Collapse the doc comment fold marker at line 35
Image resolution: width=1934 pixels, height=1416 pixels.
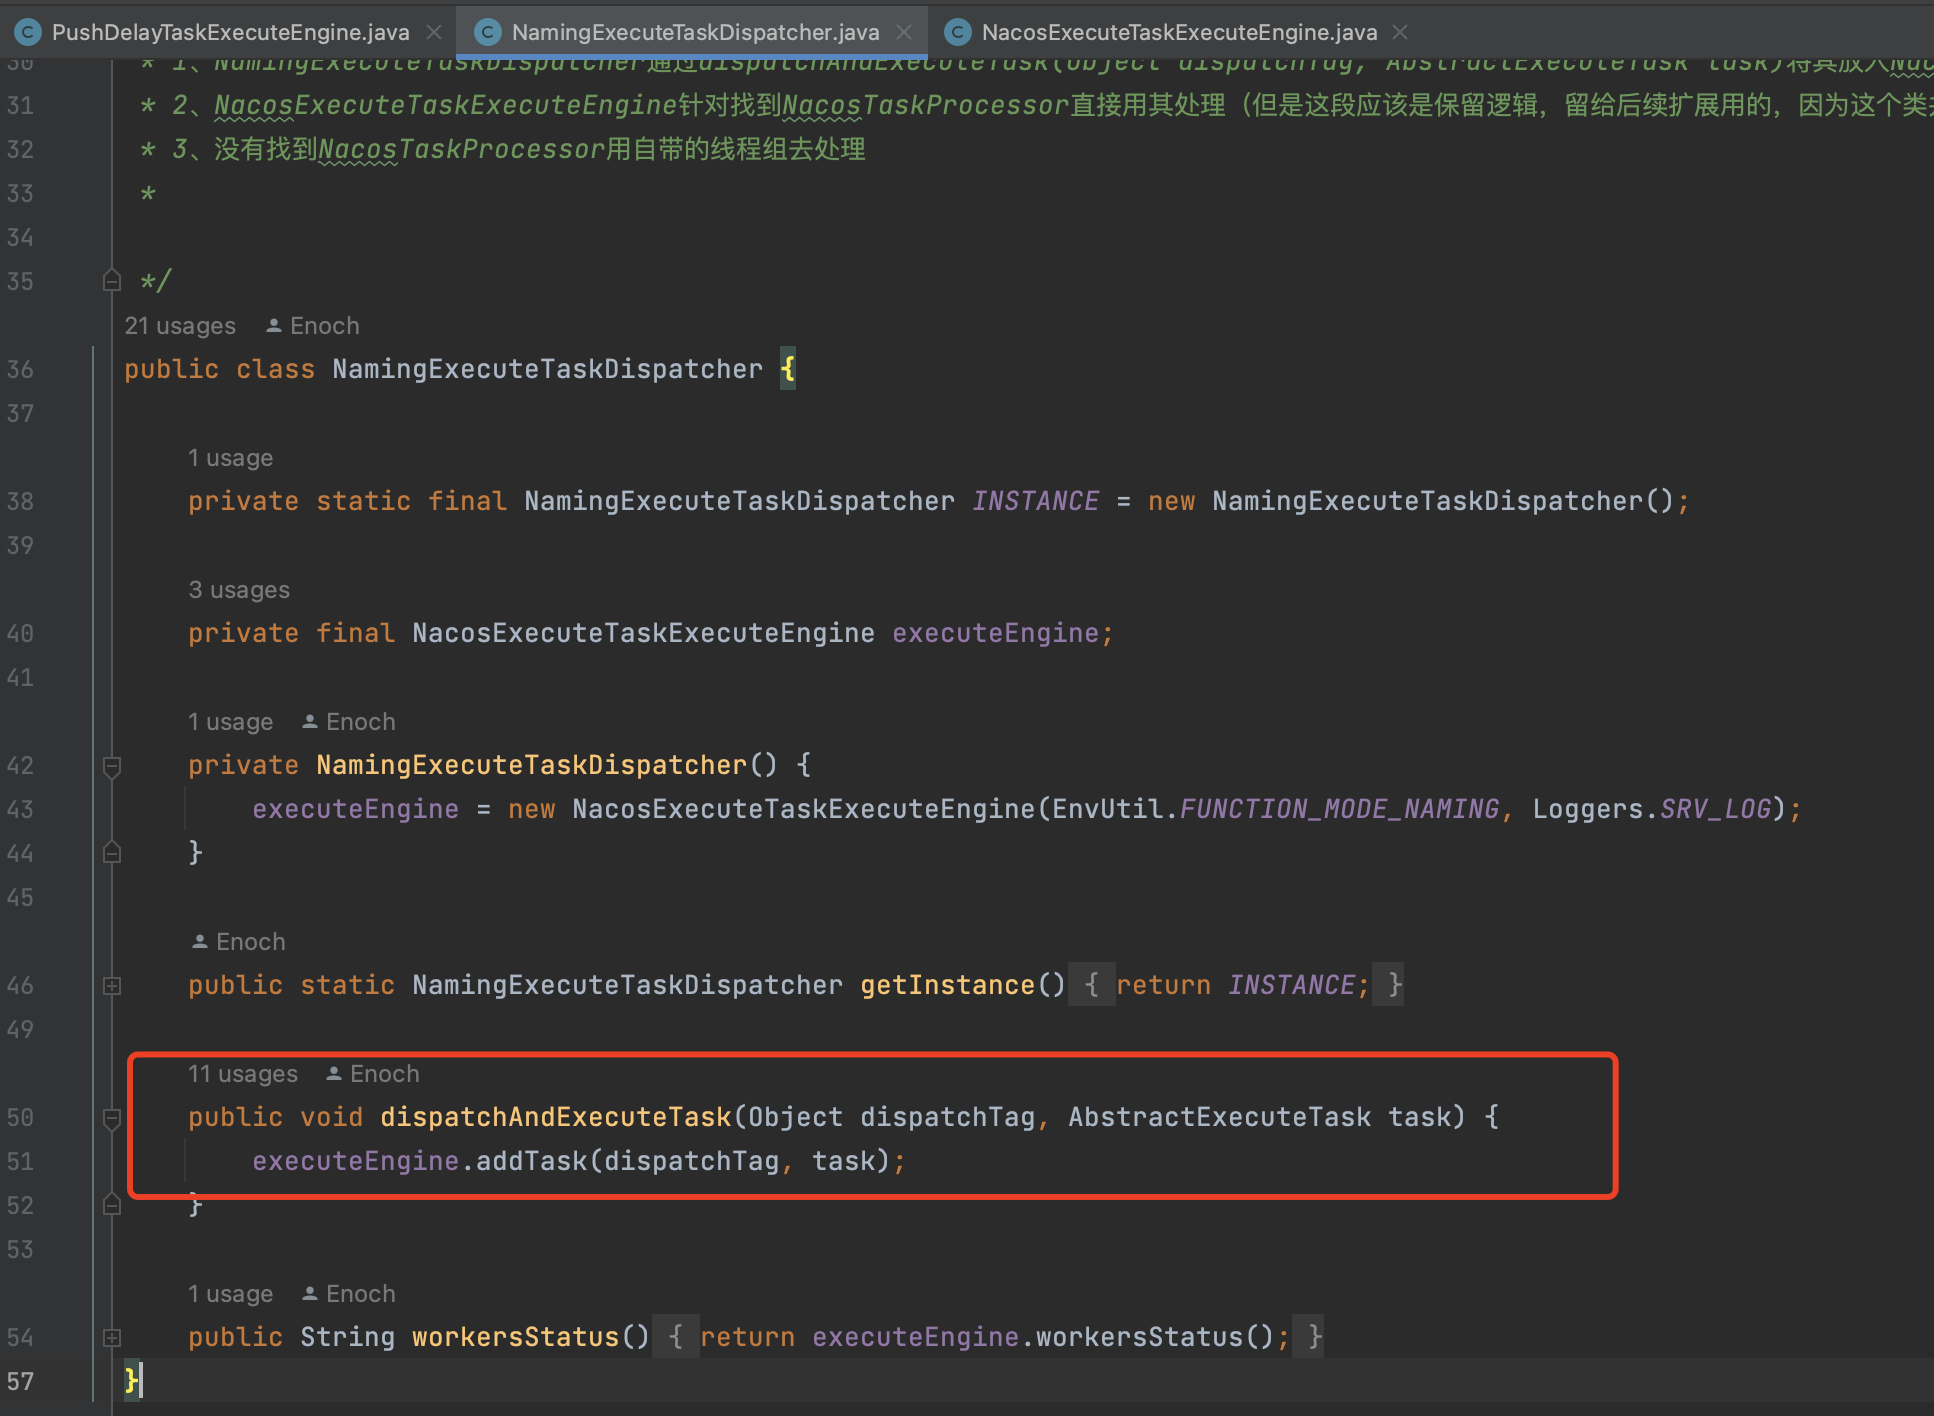(112, 281)
